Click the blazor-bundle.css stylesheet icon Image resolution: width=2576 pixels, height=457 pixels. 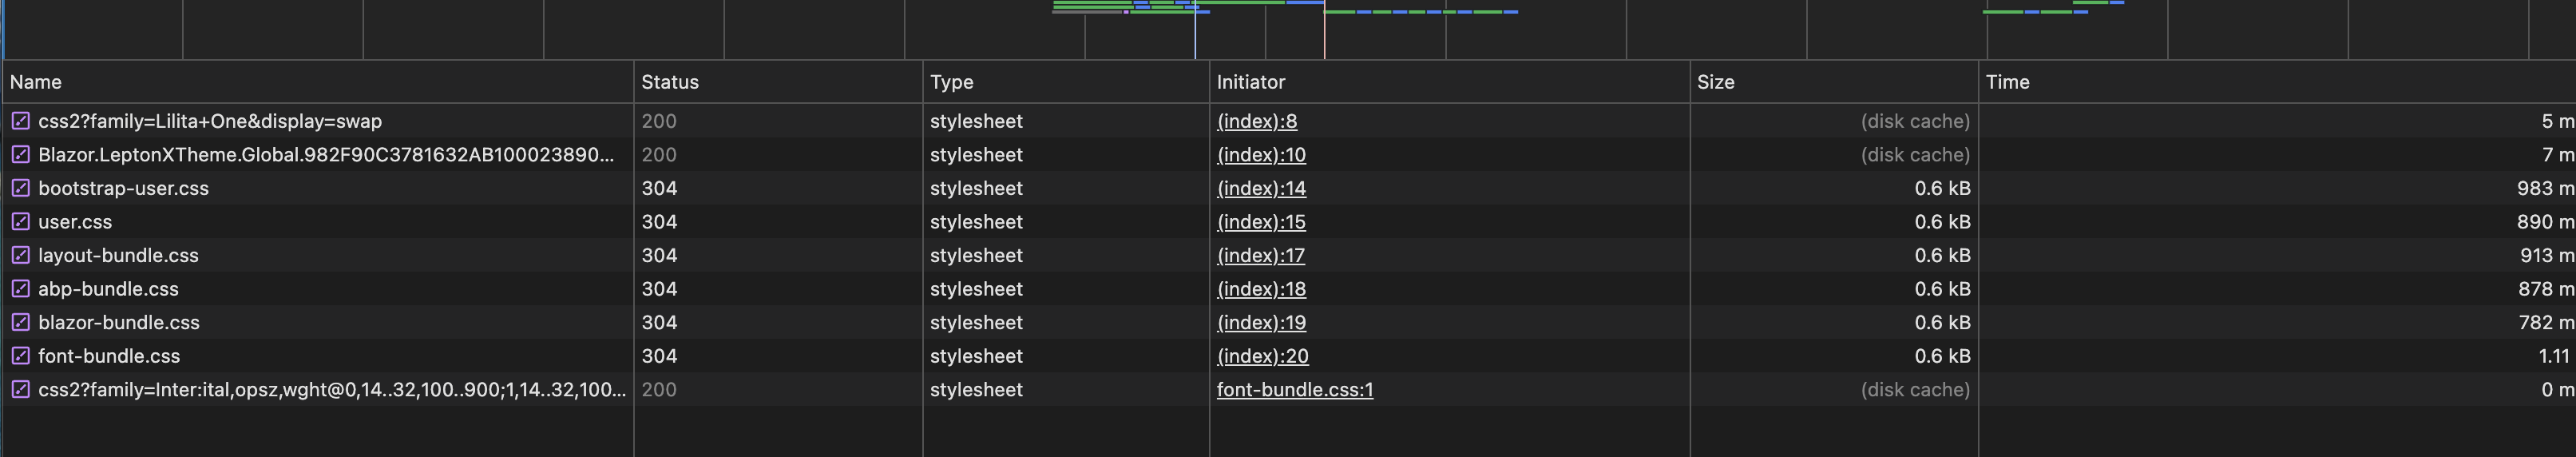click(x=20, y=322)
